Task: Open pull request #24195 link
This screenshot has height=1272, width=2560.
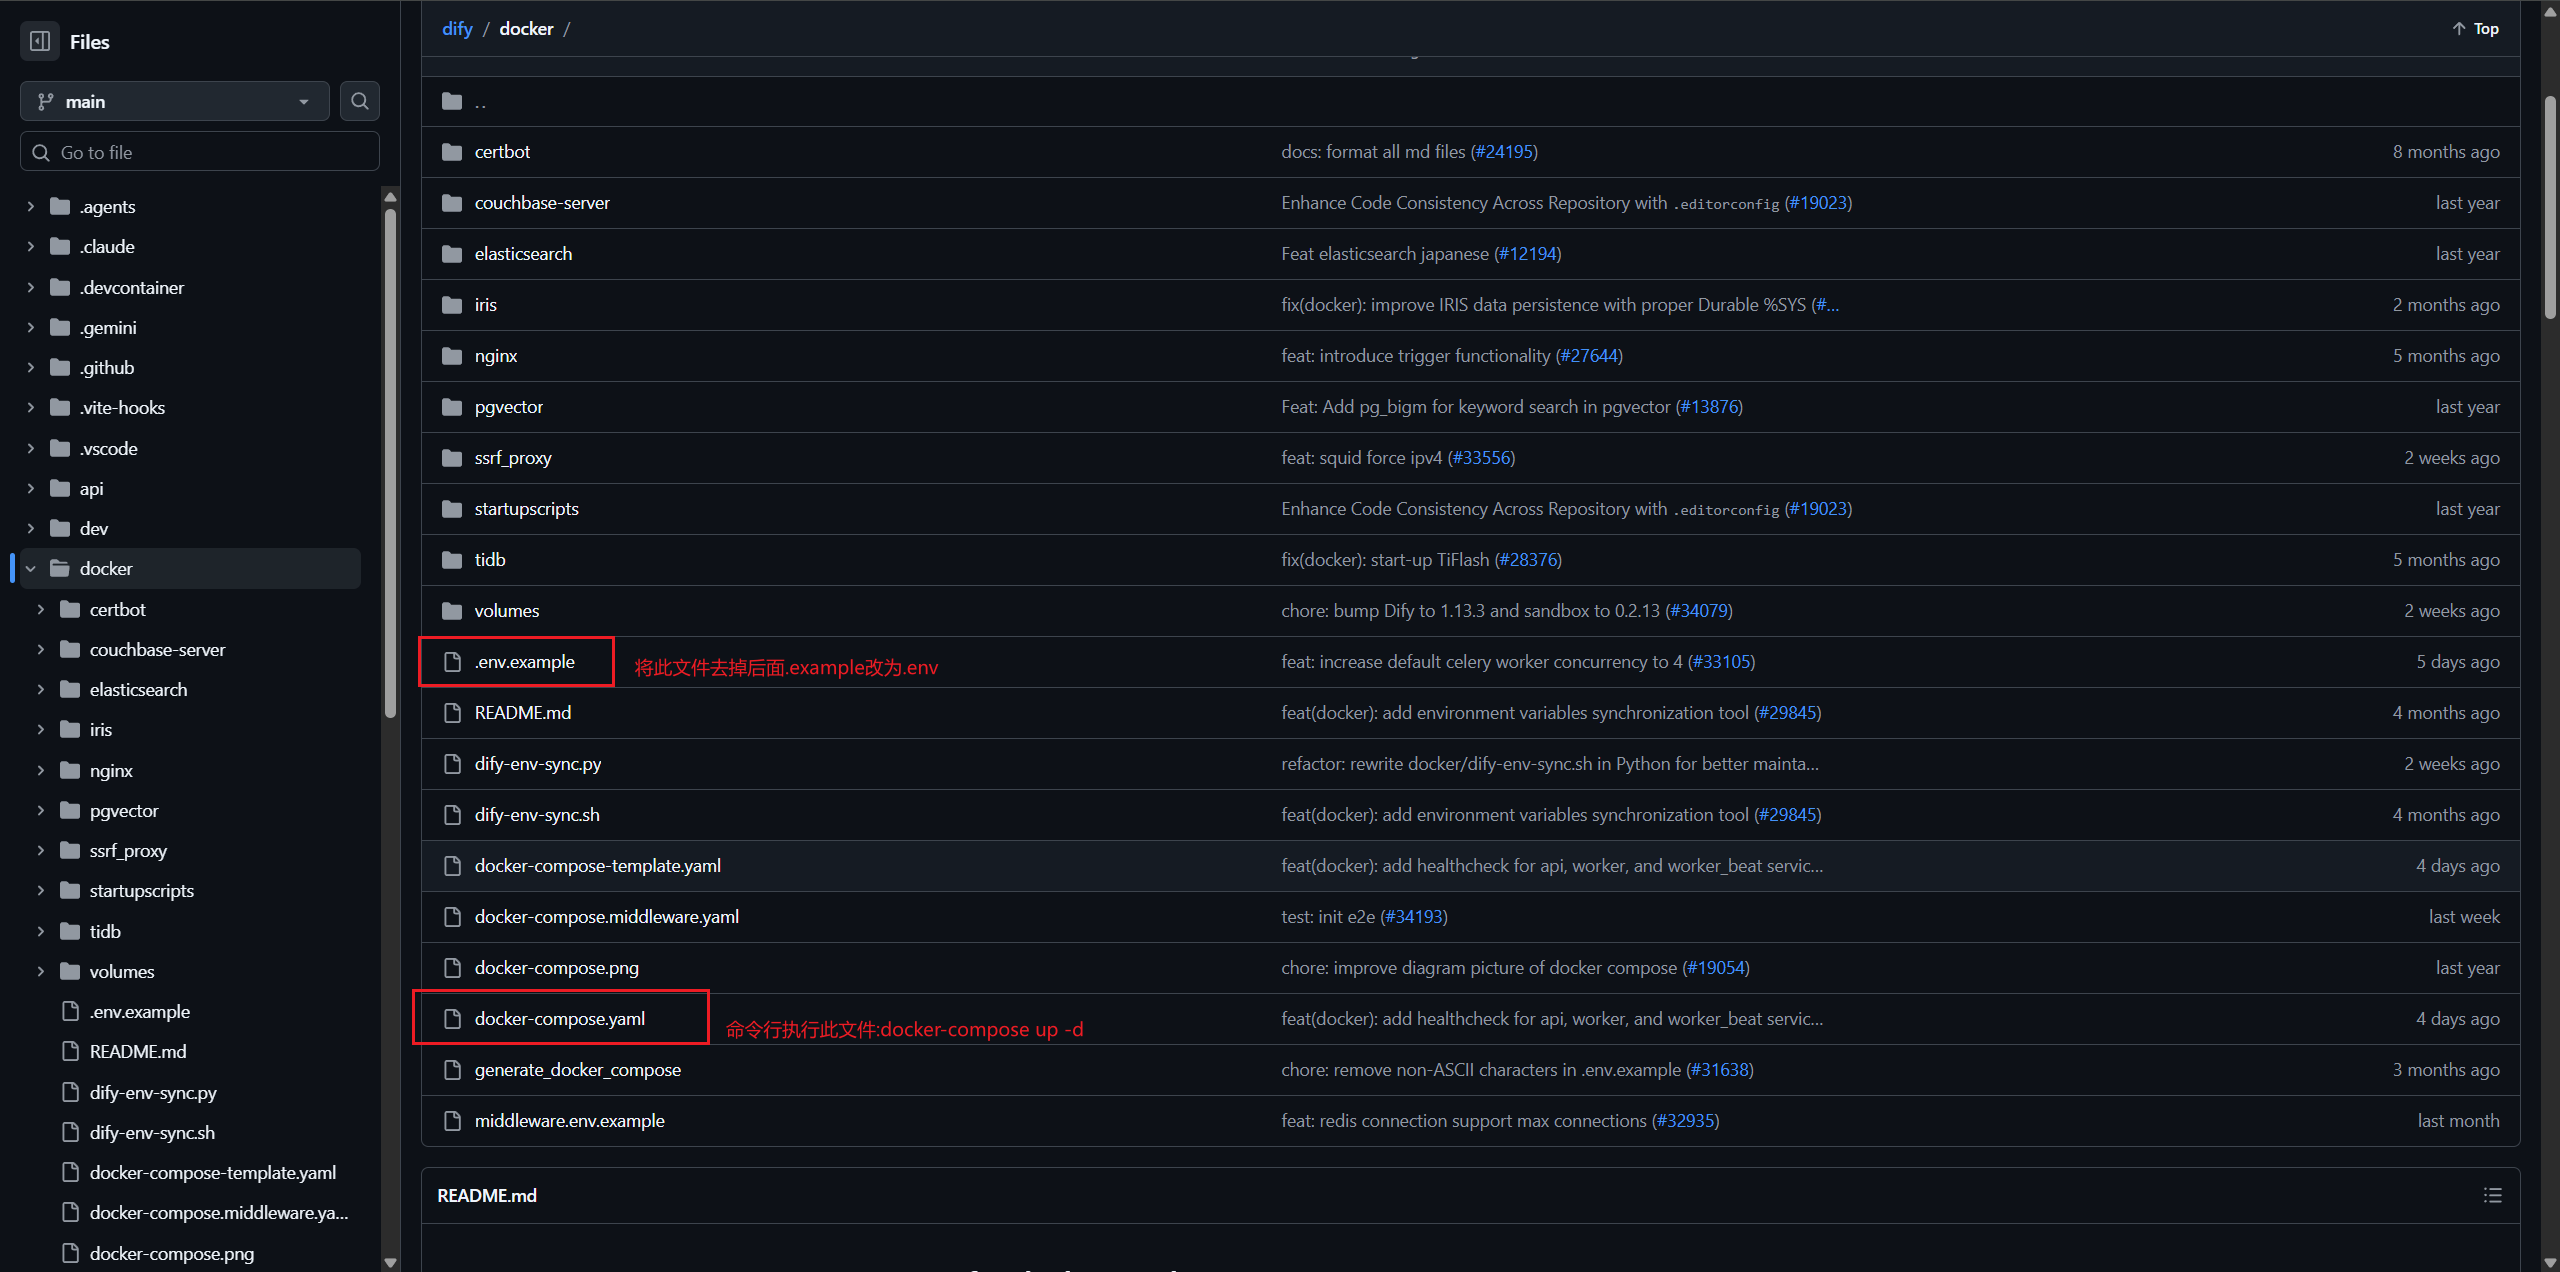Action: 1504,152
